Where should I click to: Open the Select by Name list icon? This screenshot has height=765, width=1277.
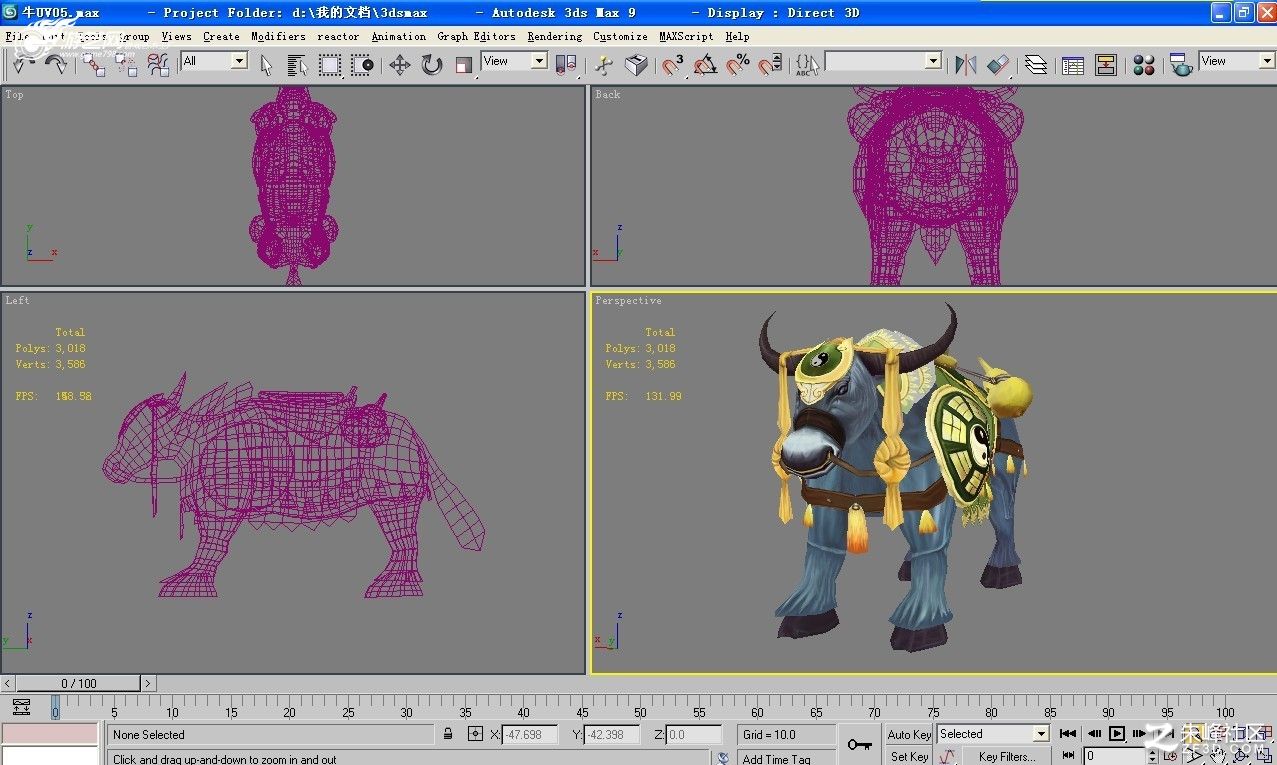(298, 65)
